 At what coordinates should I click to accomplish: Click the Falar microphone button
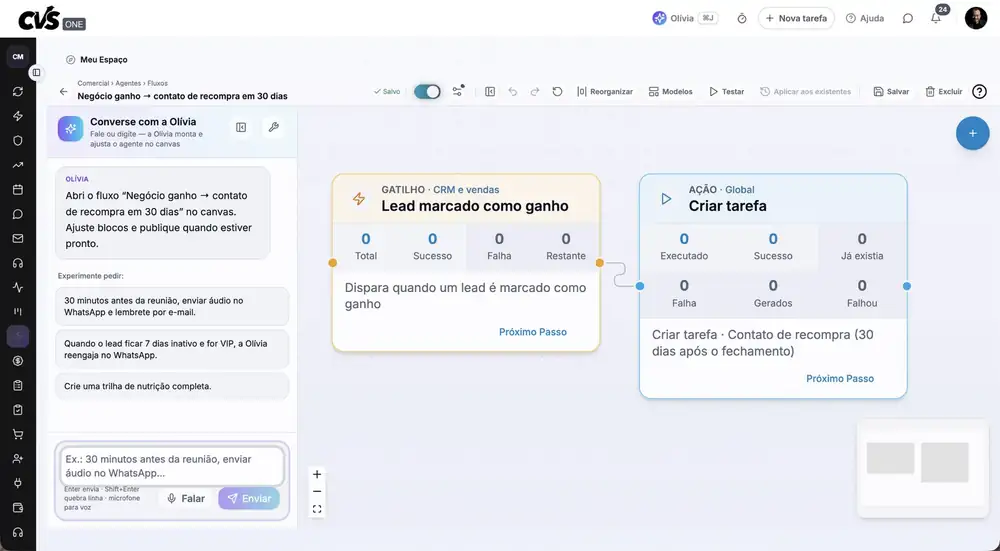pos(186,499)
